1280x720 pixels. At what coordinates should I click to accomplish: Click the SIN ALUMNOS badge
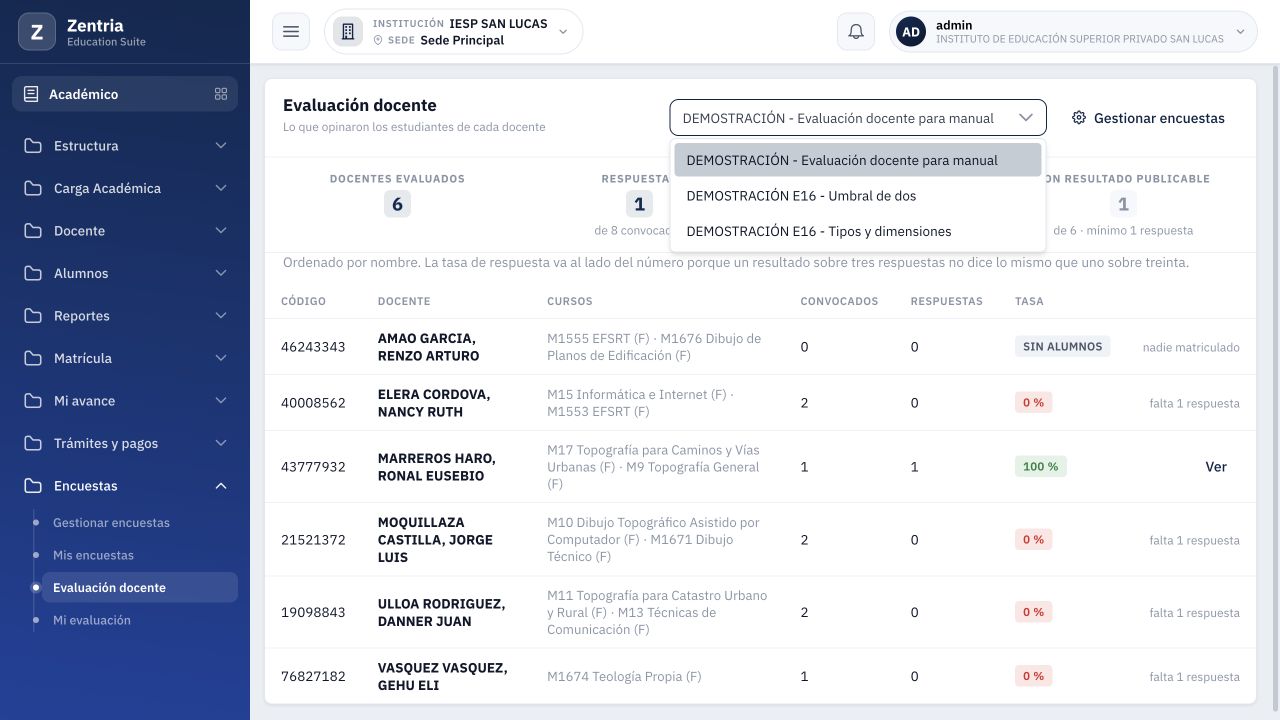[1063, 347]
